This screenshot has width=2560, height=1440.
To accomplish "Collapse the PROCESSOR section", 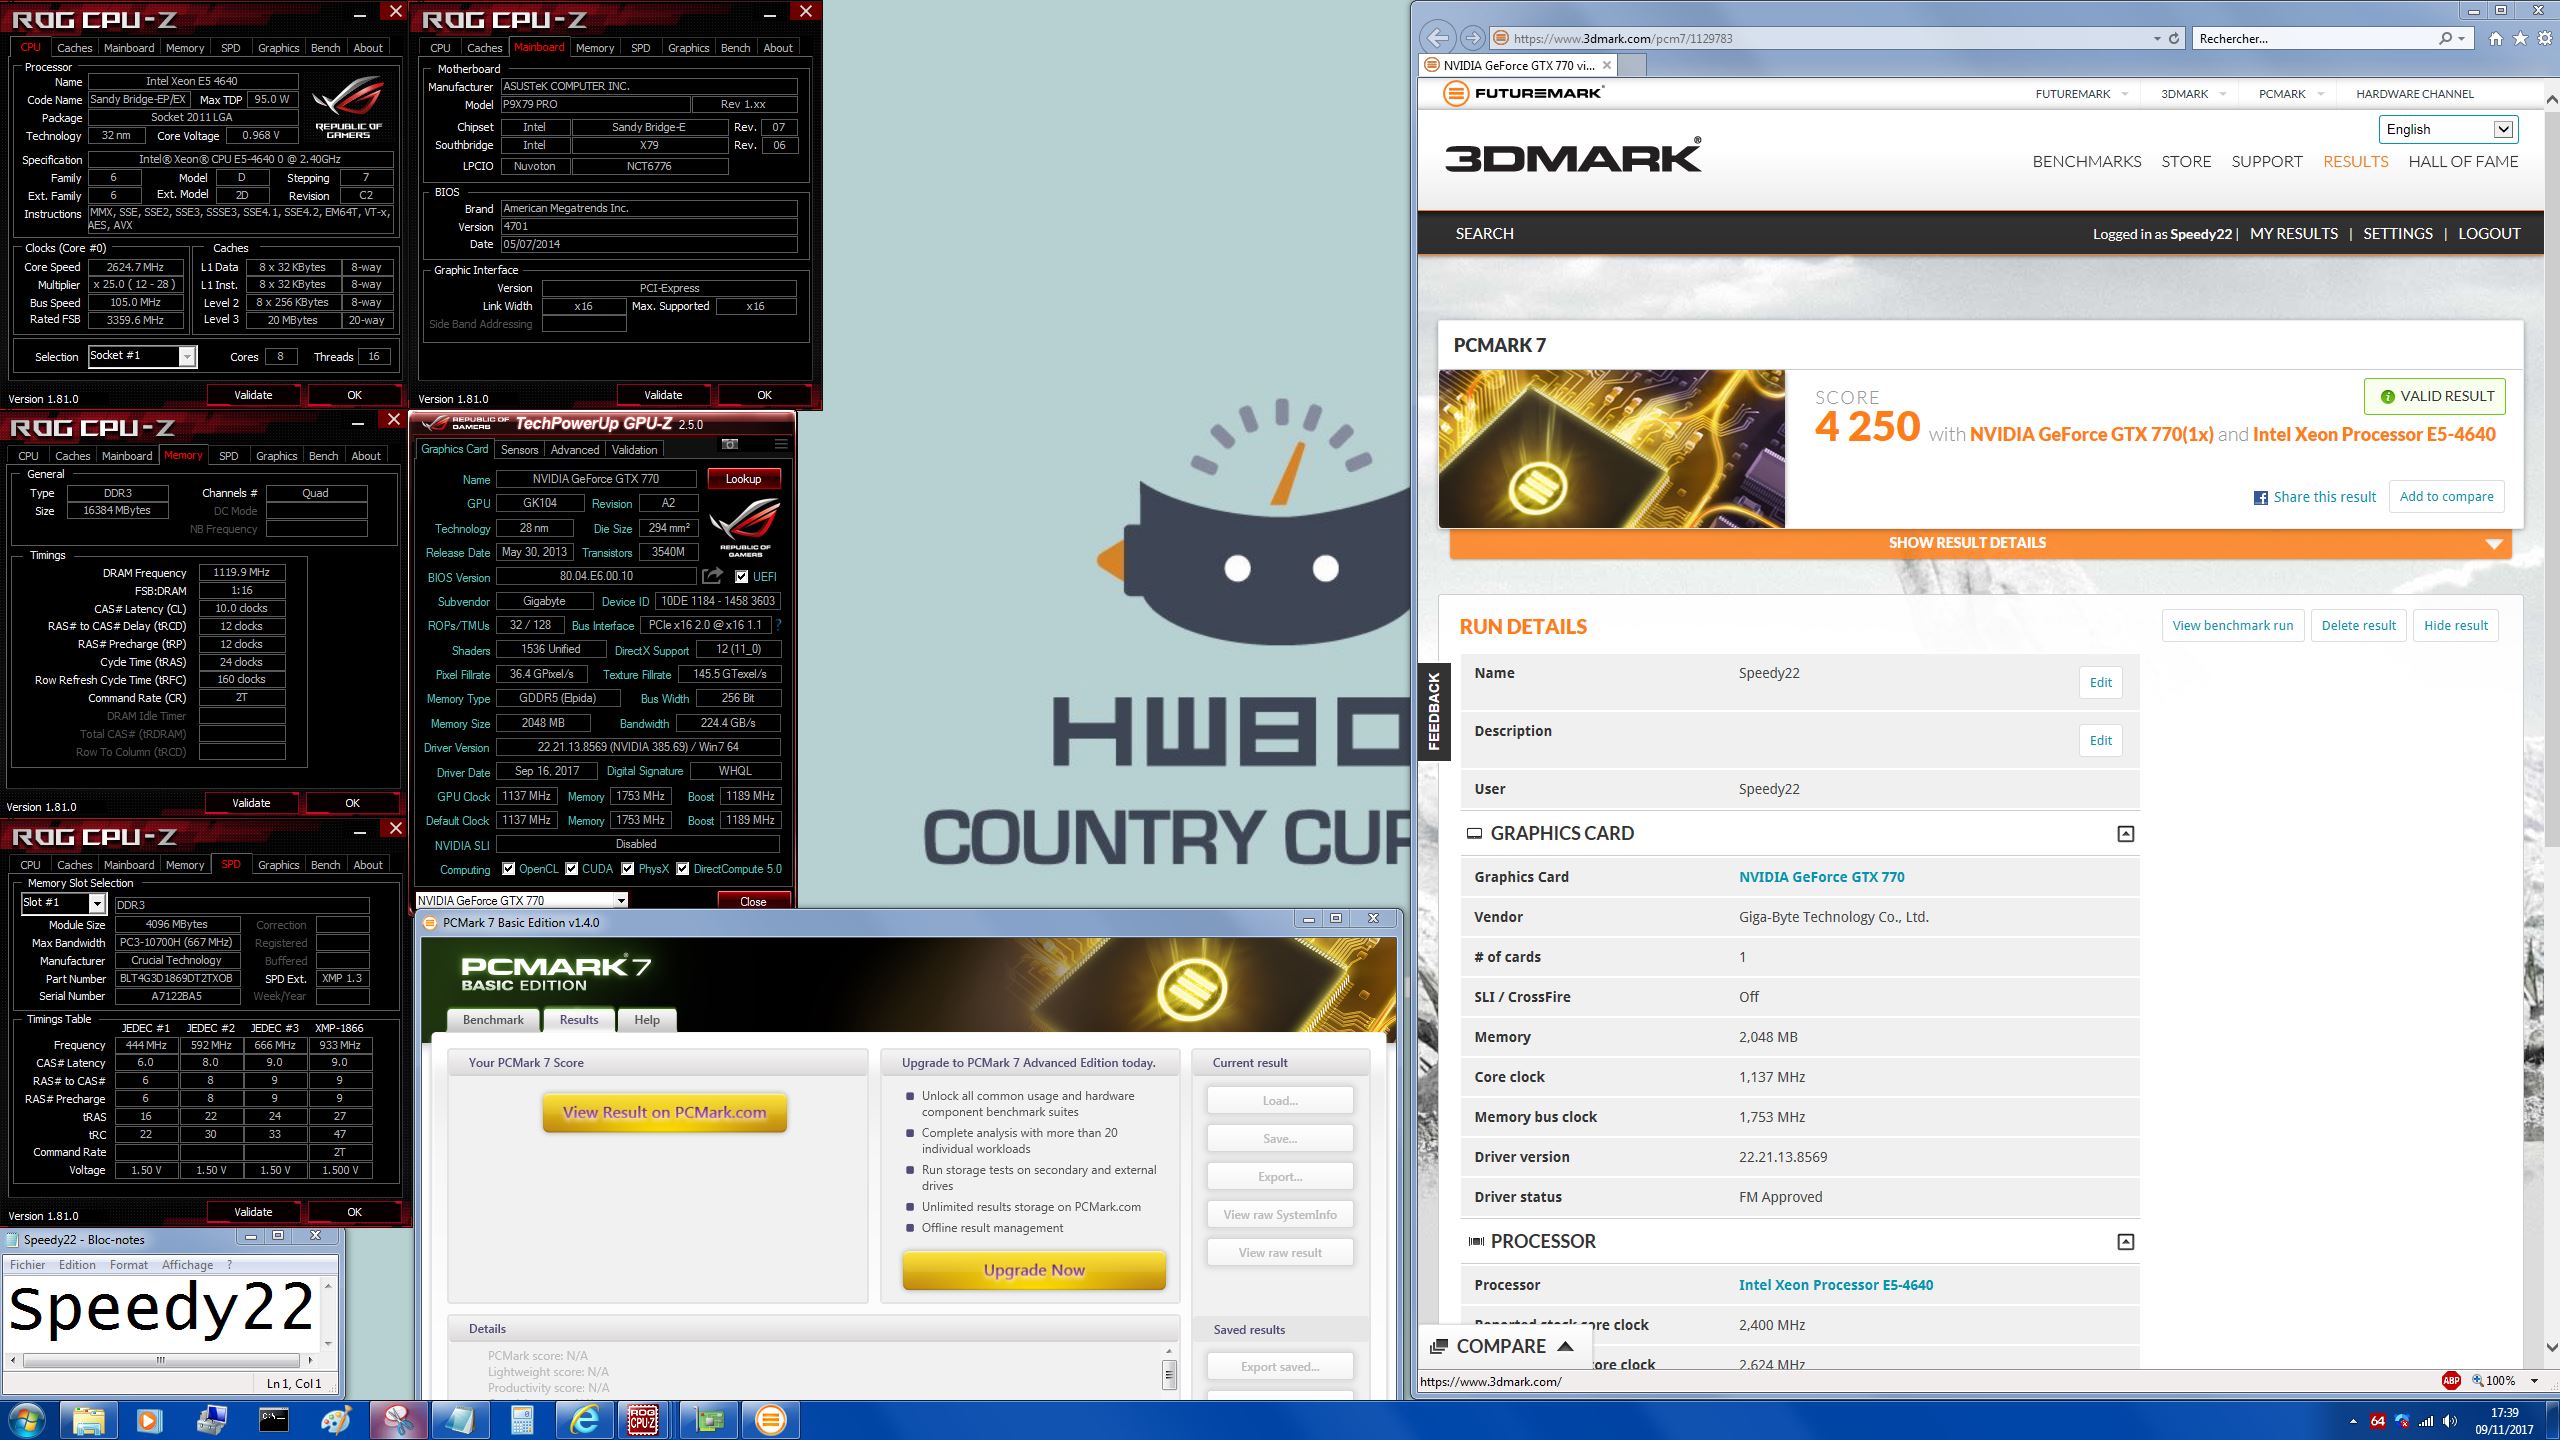I will [x=2126, y=1242].
